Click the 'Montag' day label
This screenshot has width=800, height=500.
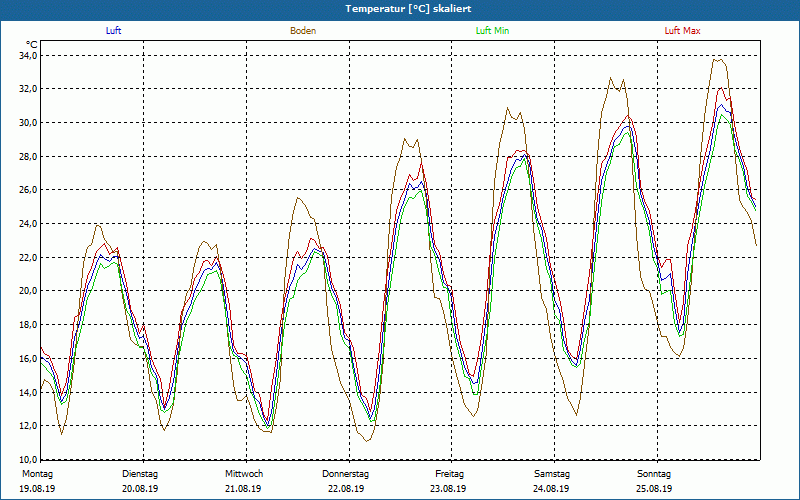coord(37,474)
